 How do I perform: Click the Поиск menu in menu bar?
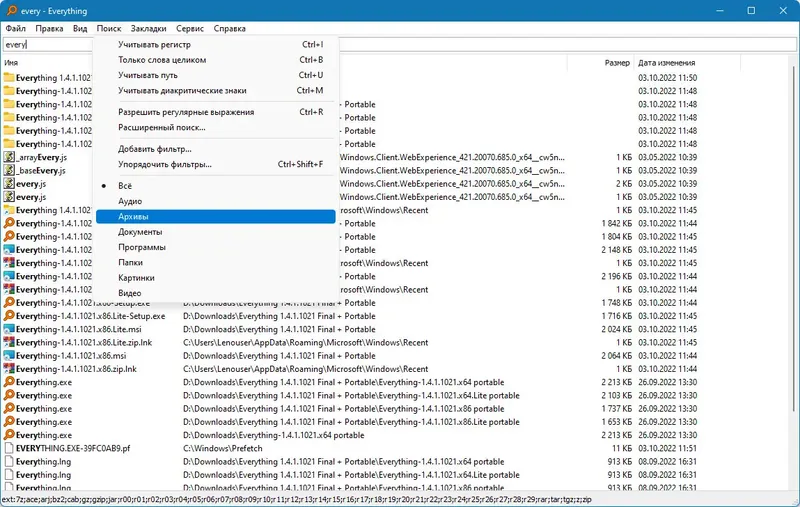coord(109,29)
